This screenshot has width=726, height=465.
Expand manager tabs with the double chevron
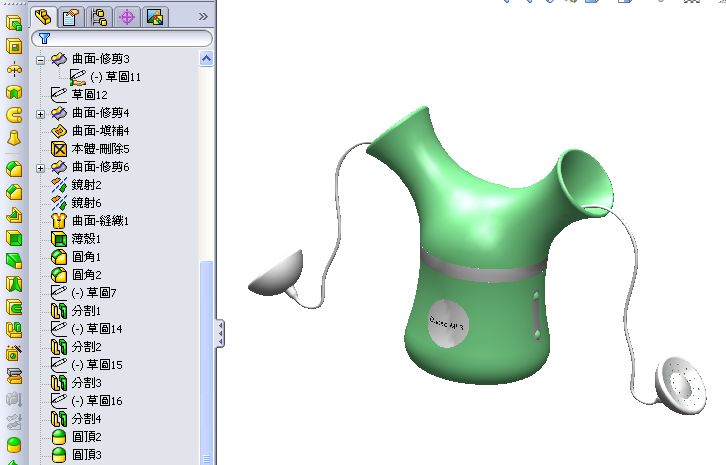(203, 17)
